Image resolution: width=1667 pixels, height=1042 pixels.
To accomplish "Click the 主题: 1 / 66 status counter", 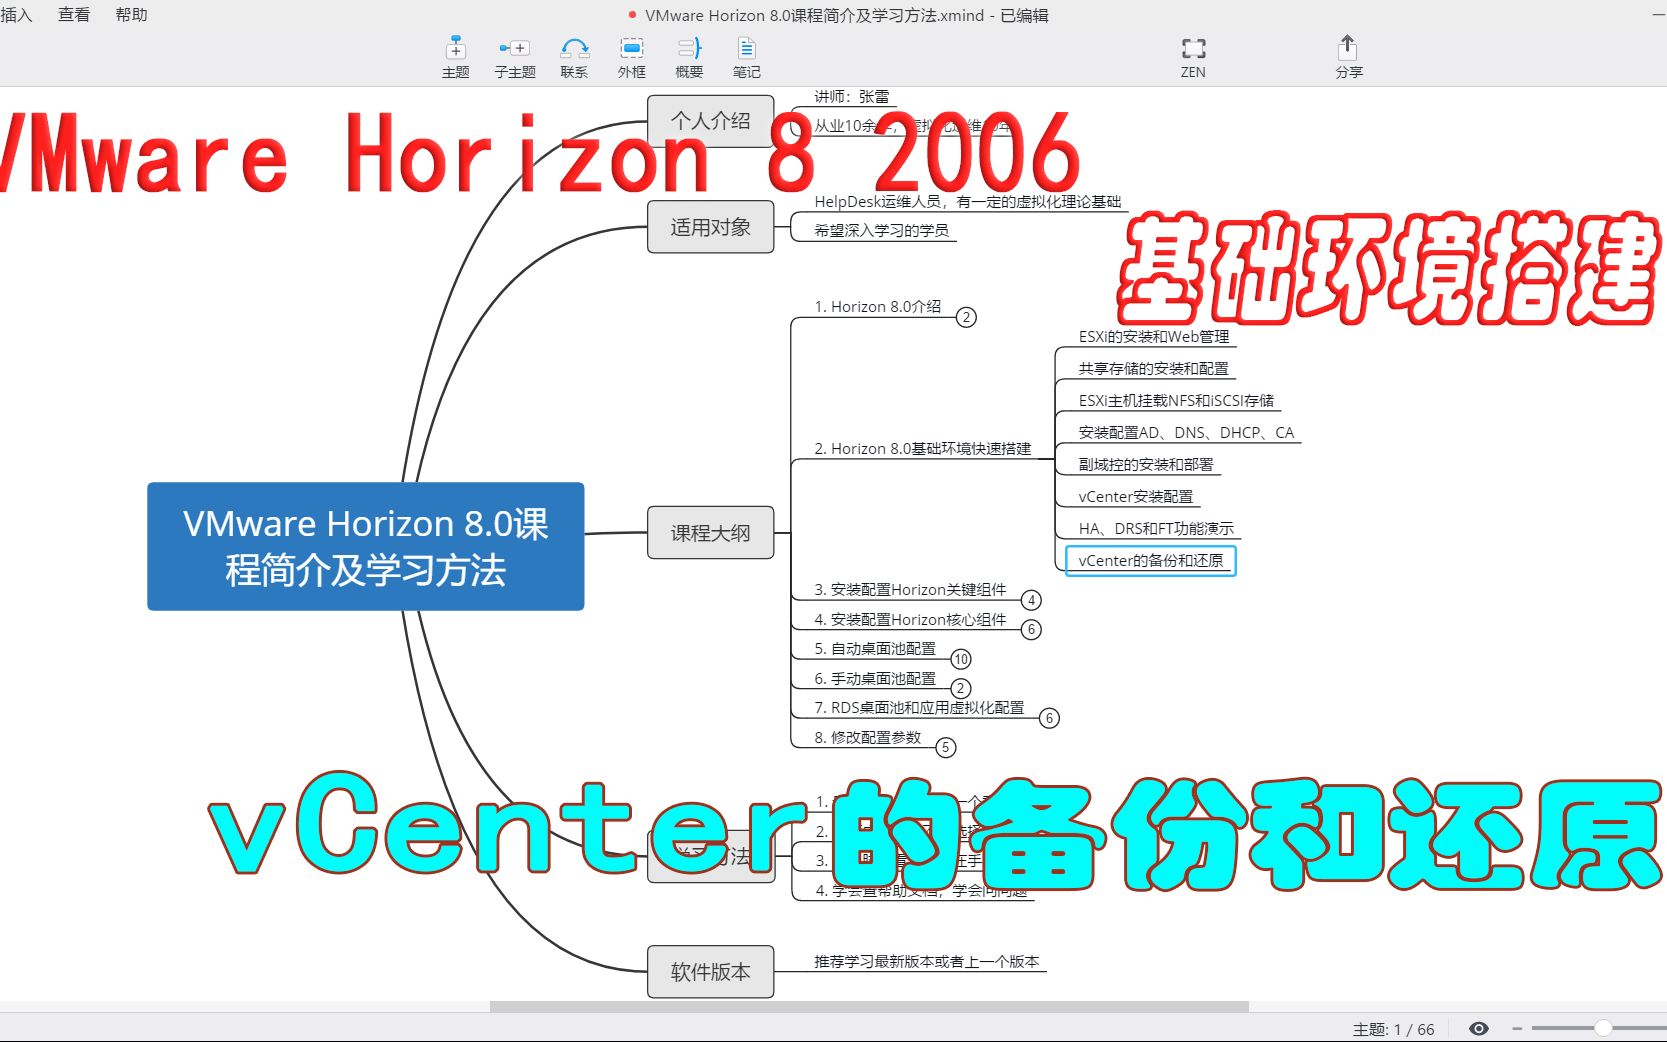I will 1393,1029.
